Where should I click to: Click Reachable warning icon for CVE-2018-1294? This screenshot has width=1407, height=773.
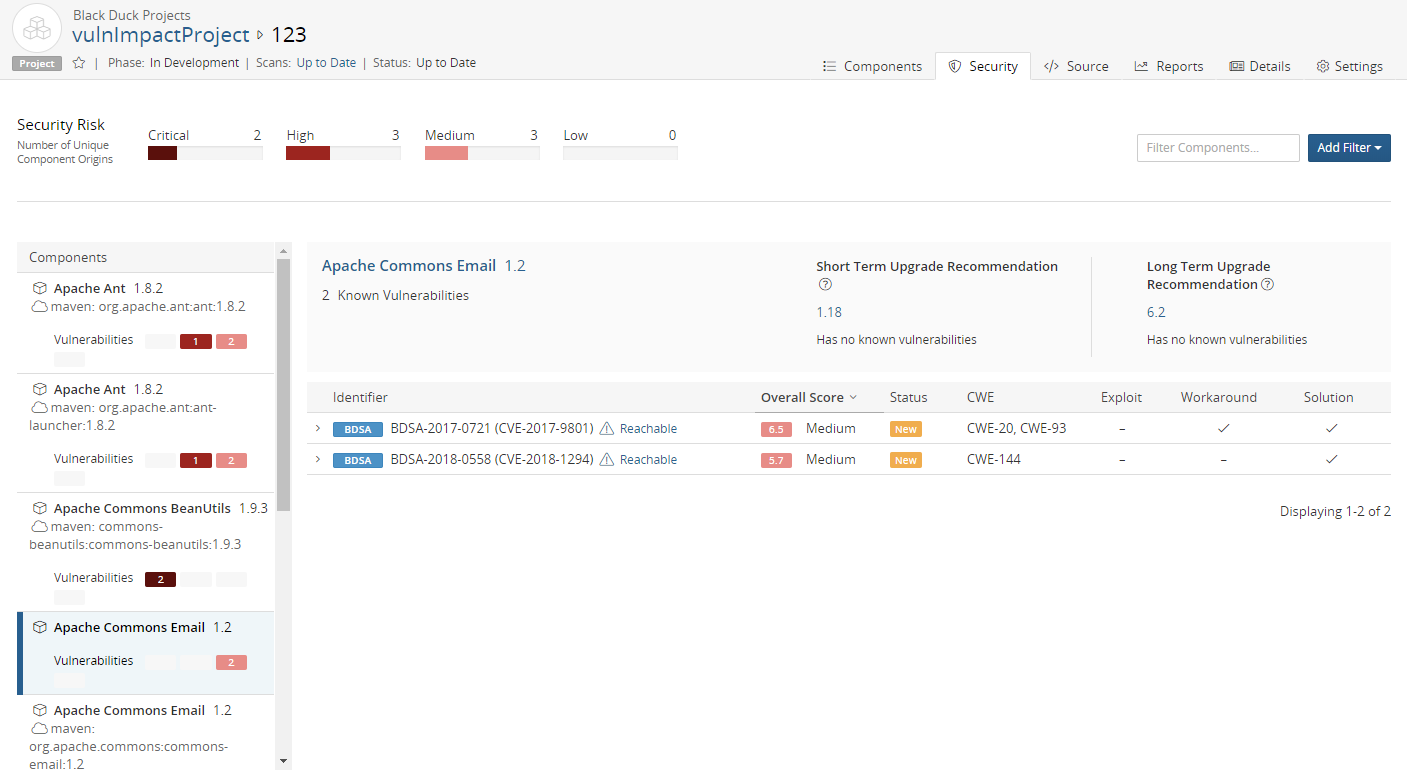tap(606, 460)
